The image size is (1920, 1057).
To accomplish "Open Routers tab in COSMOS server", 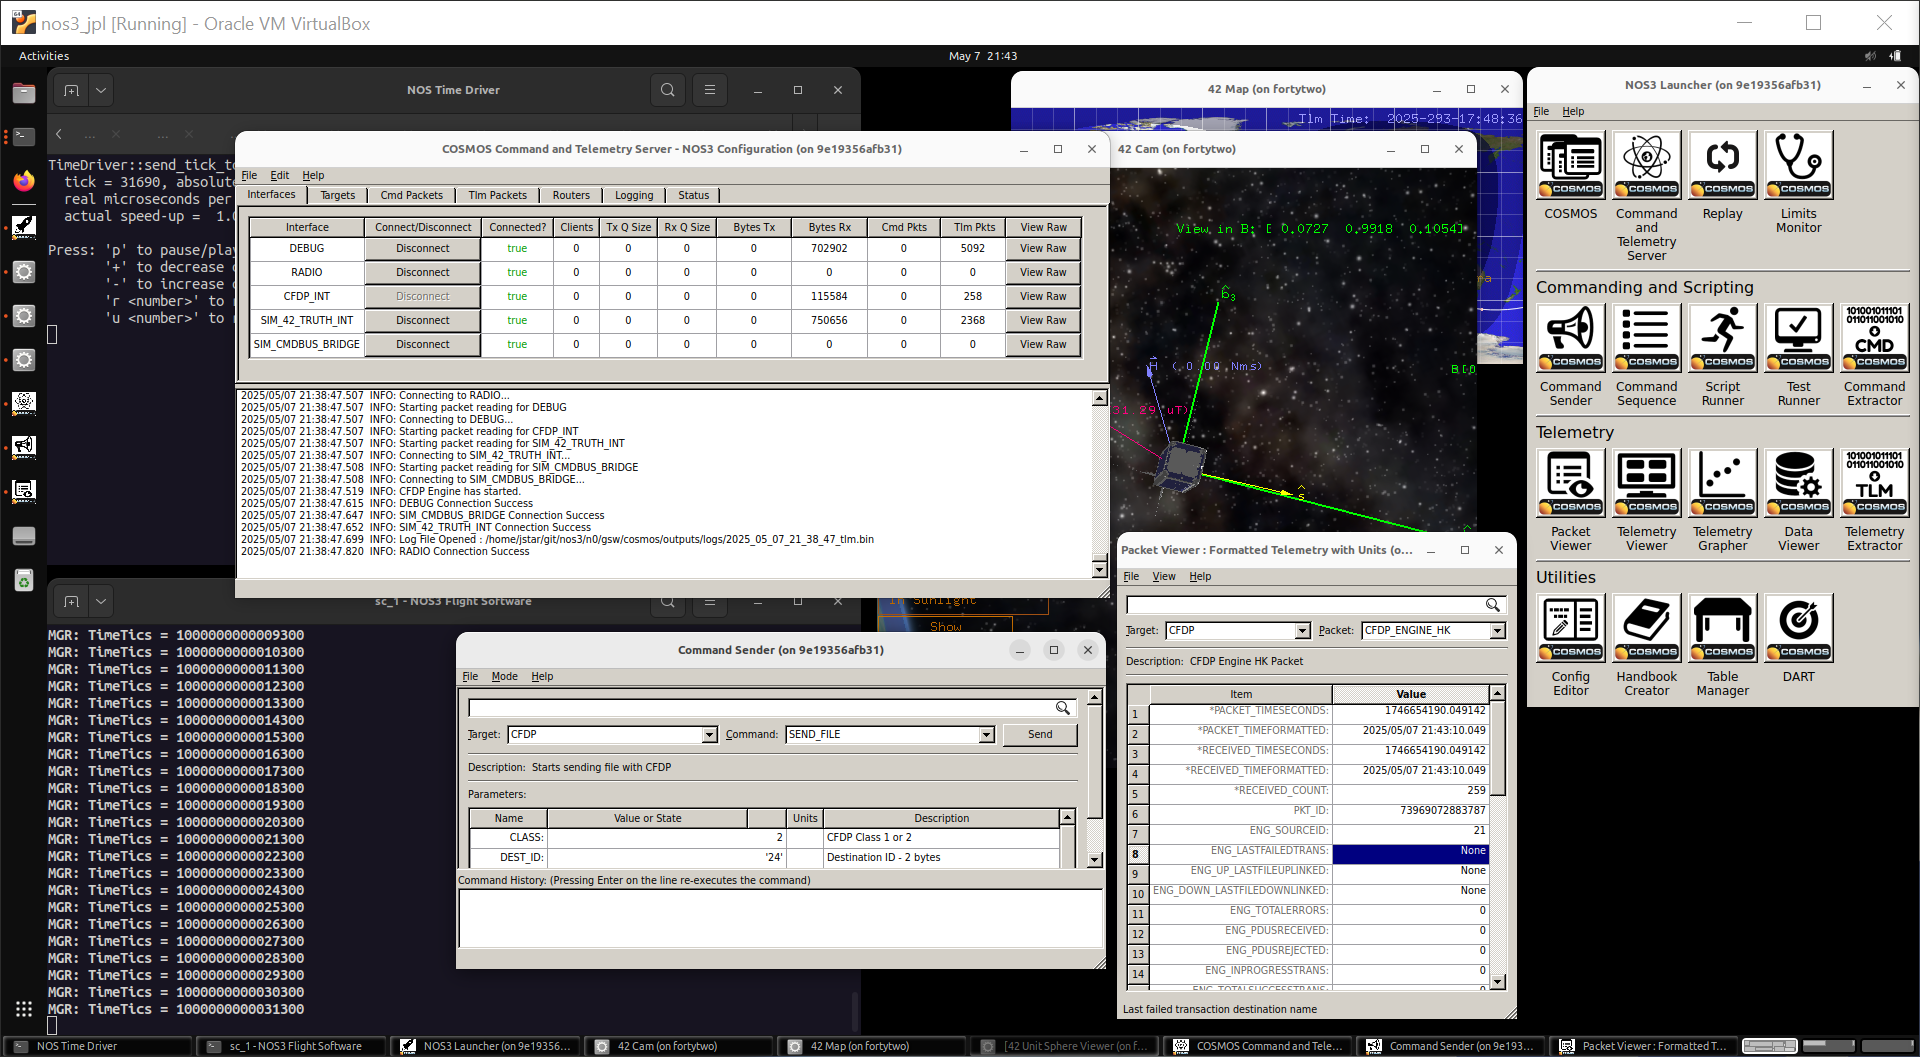I will coord(571,195).
